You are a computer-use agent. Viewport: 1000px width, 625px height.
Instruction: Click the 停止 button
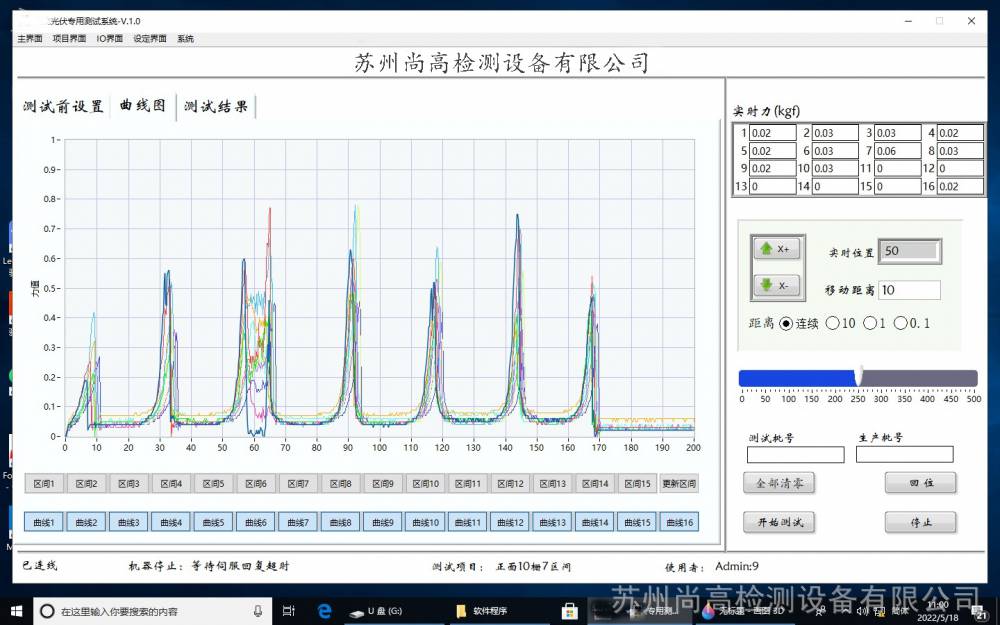coord(920,522)
